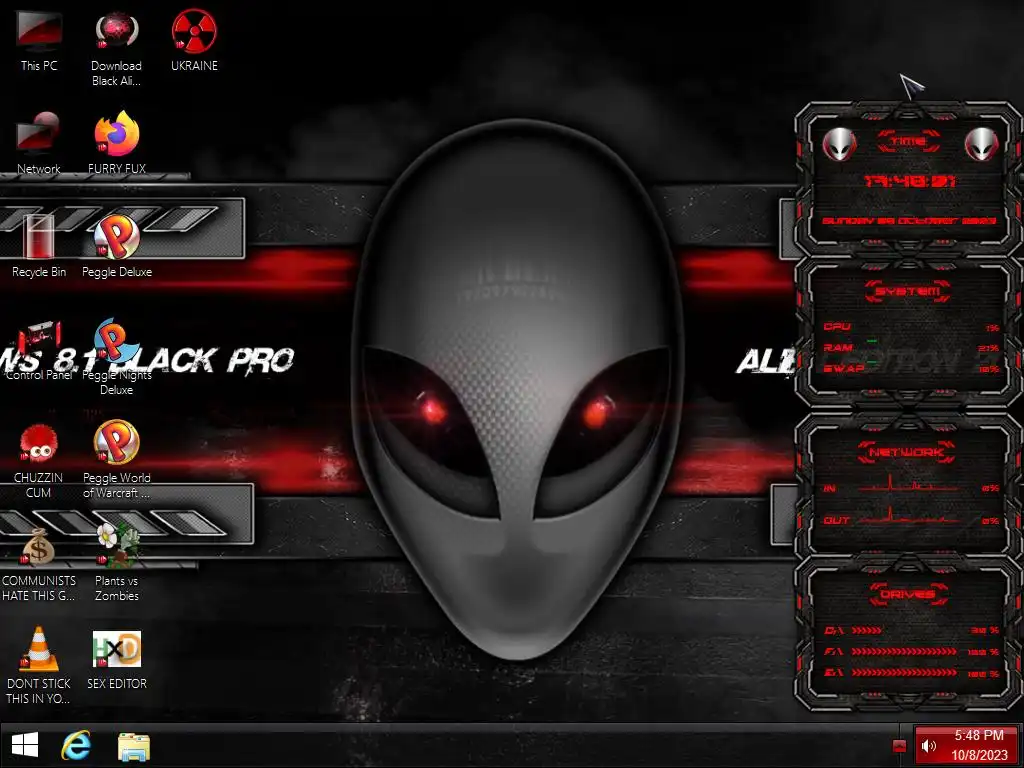Launch Internet Explorer from the taskbar

click(x=76, y=745)
